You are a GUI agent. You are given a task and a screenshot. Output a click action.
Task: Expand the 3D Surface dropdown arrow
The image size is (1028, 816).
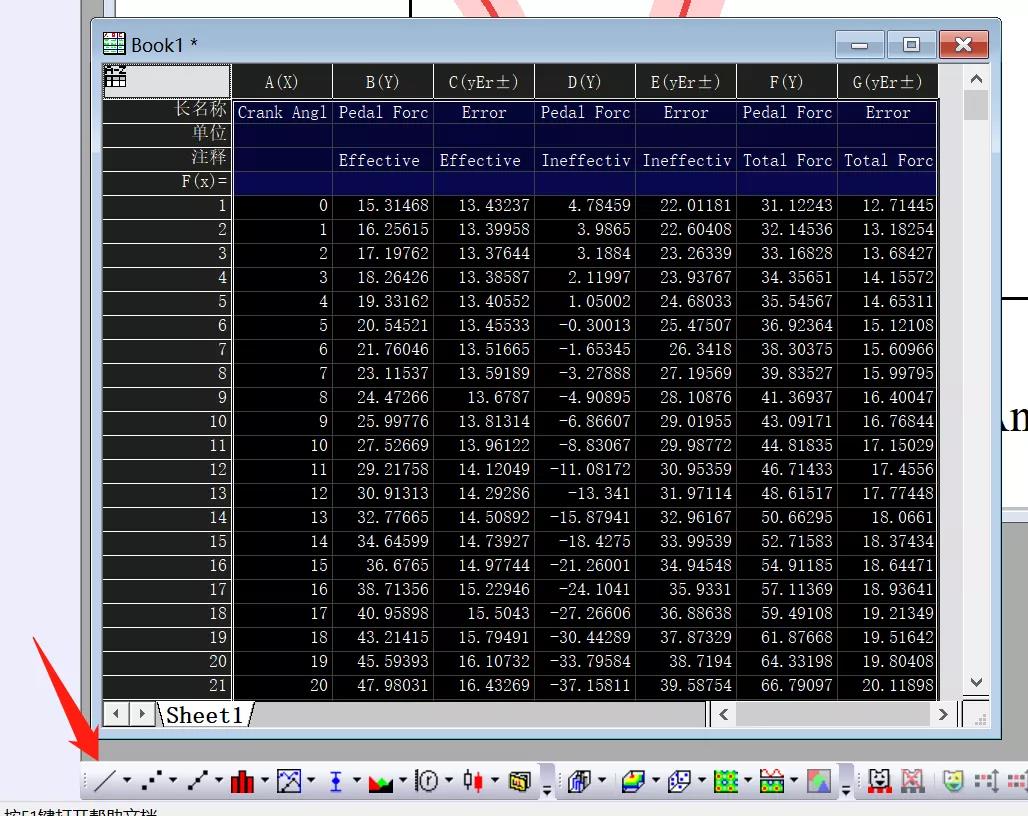656,781
